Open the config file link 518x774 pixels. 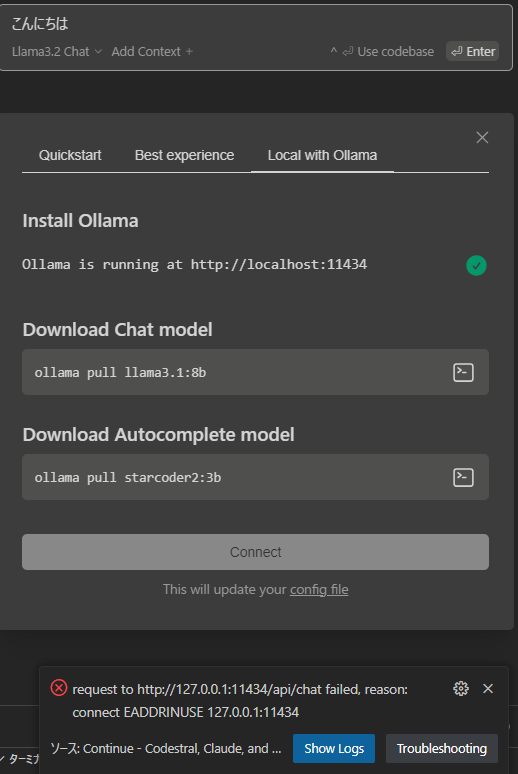(319, 589)
